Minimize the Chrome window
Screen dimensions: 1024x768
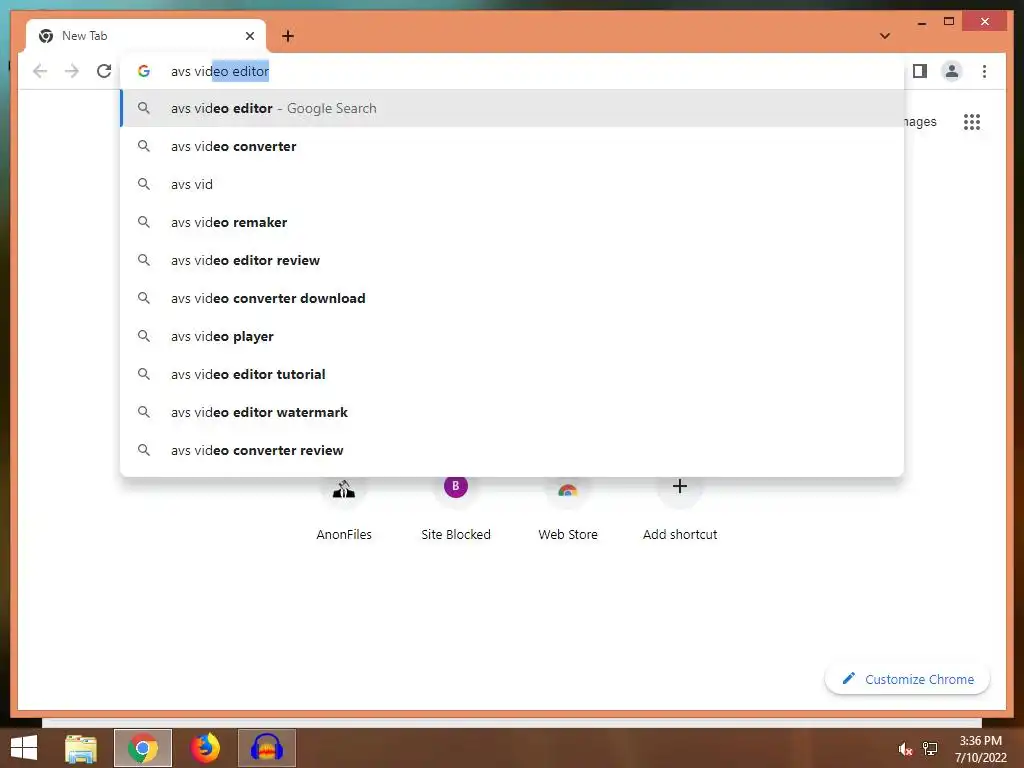click(x=921, y=22)
